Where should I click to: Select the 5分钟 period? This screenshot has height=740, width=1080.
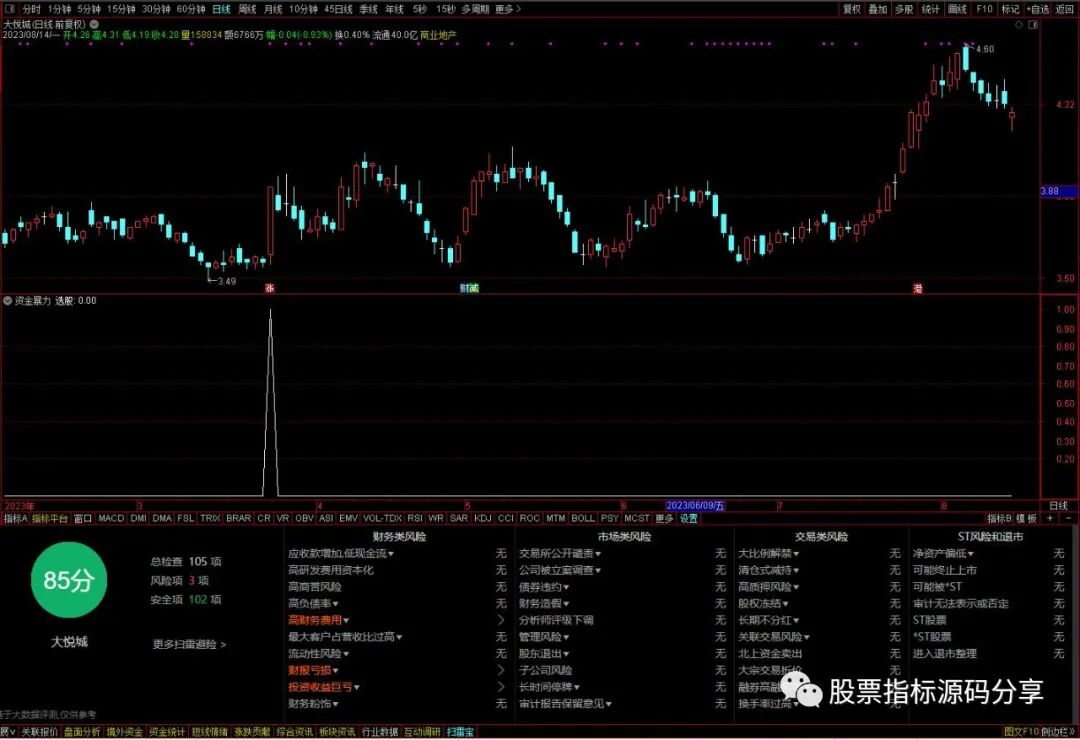pyautogui.click(x=89, y=9)
